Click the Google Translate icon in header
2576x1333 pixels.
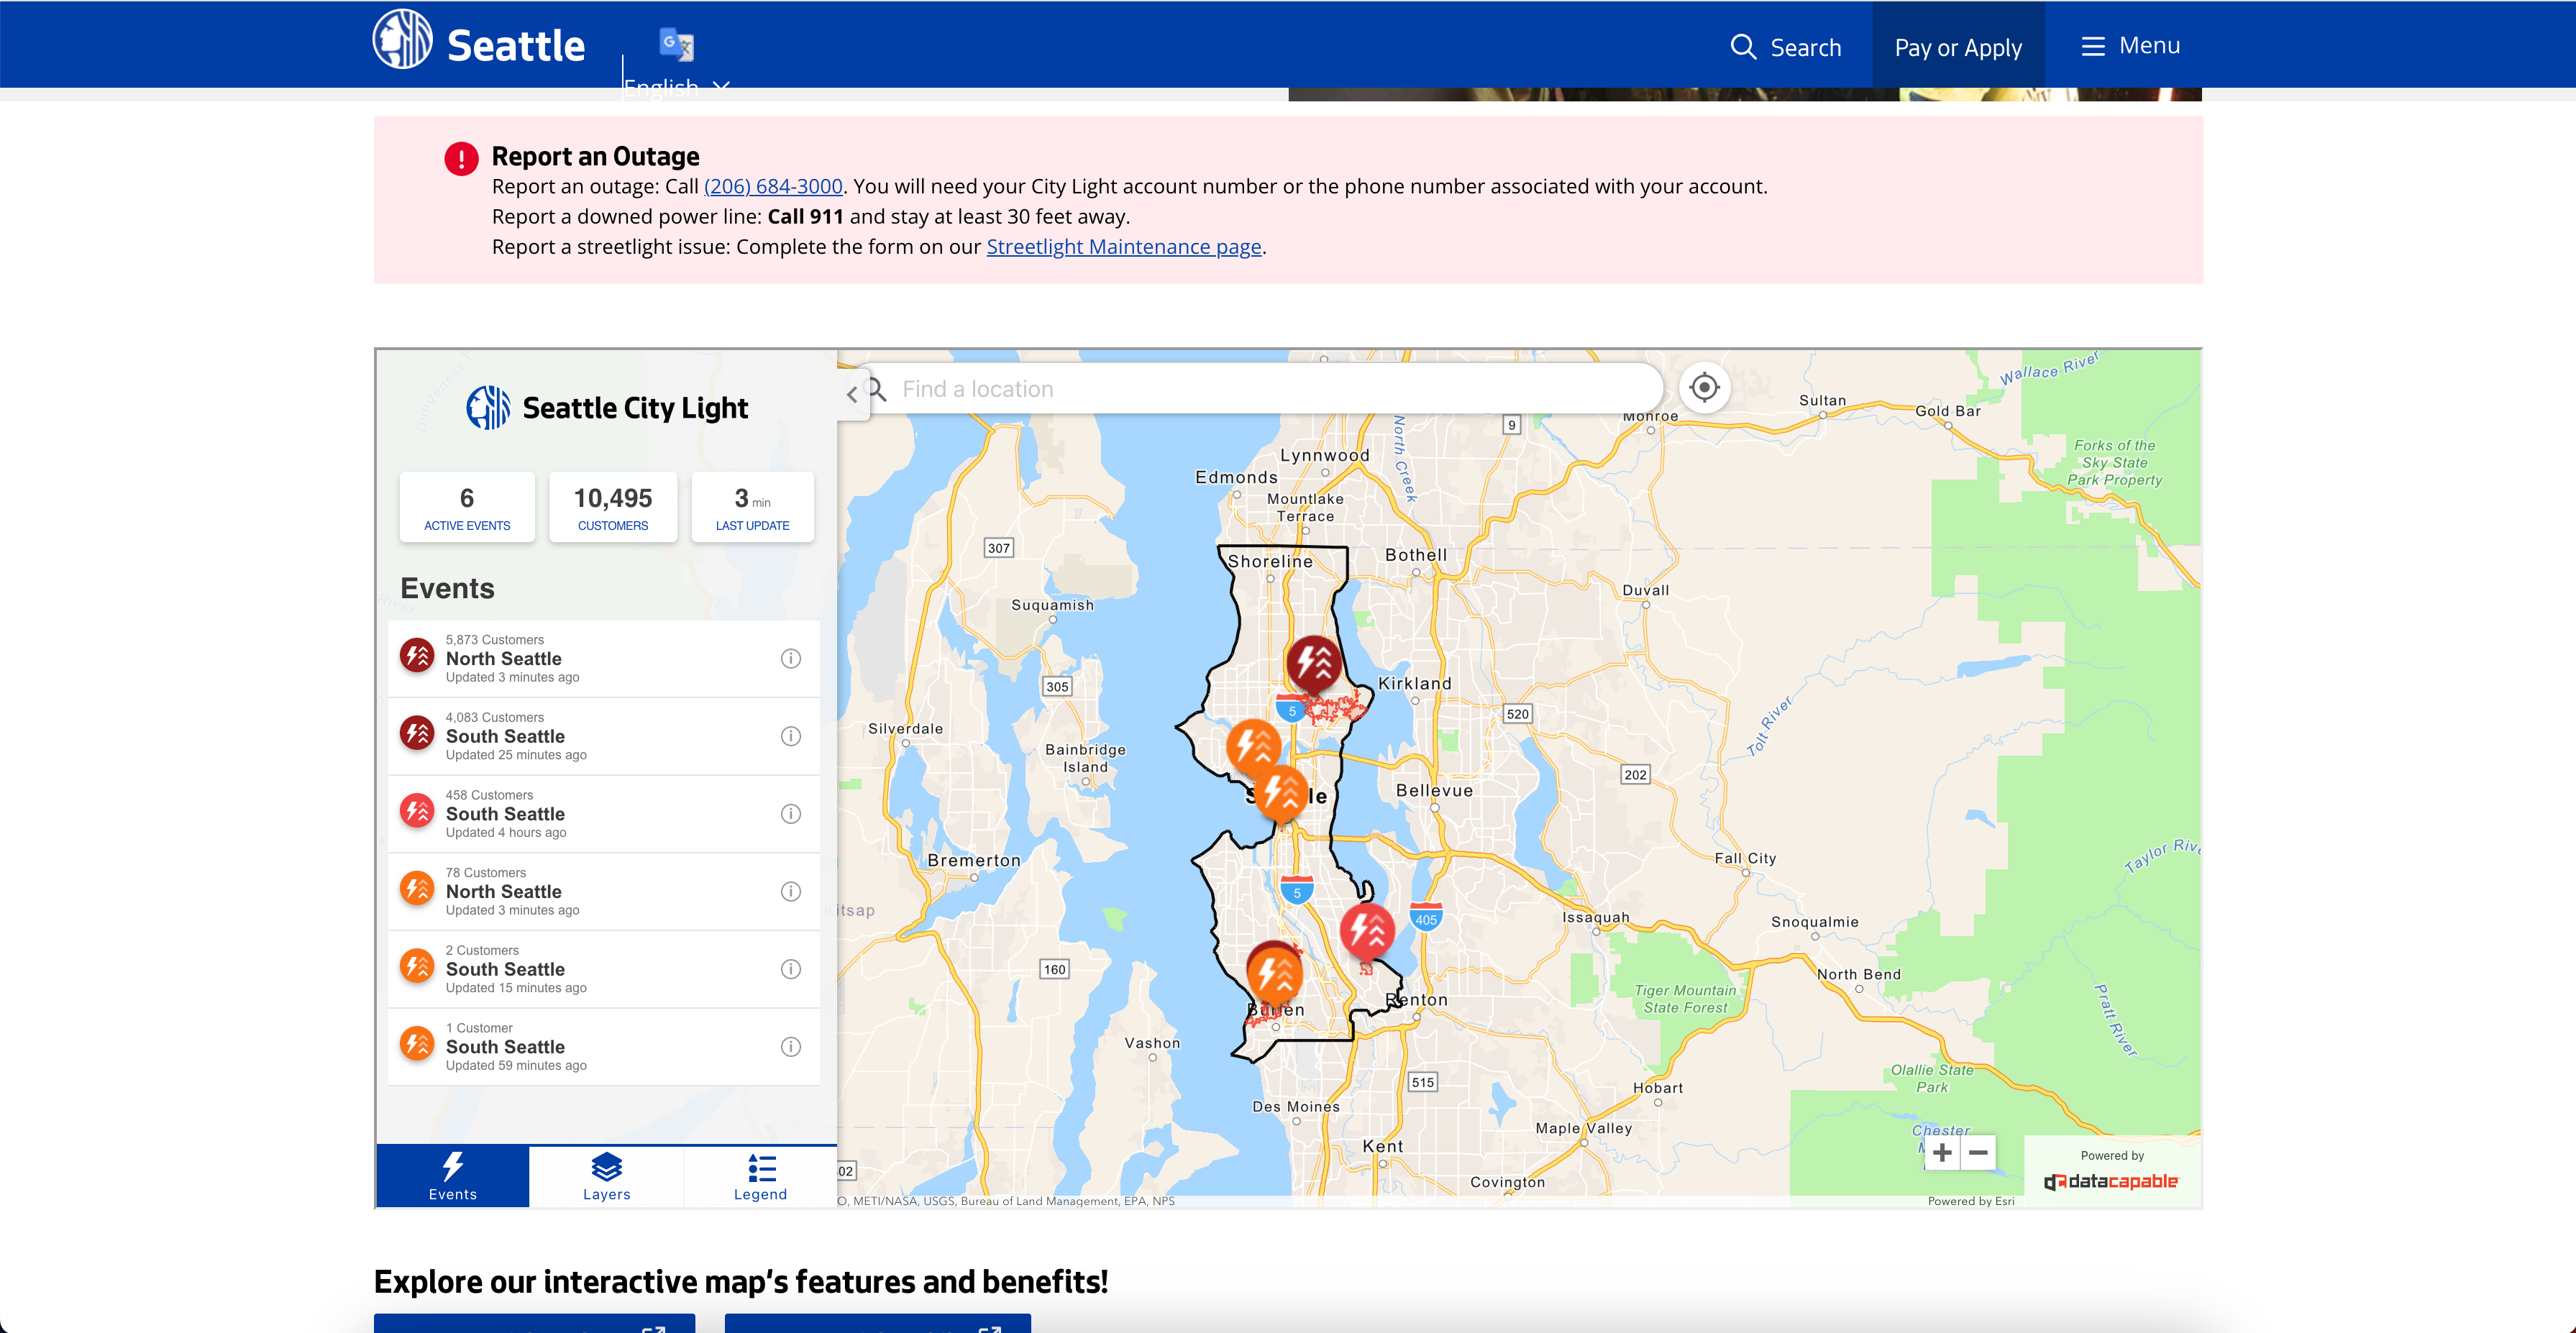(x=676, y=44)
